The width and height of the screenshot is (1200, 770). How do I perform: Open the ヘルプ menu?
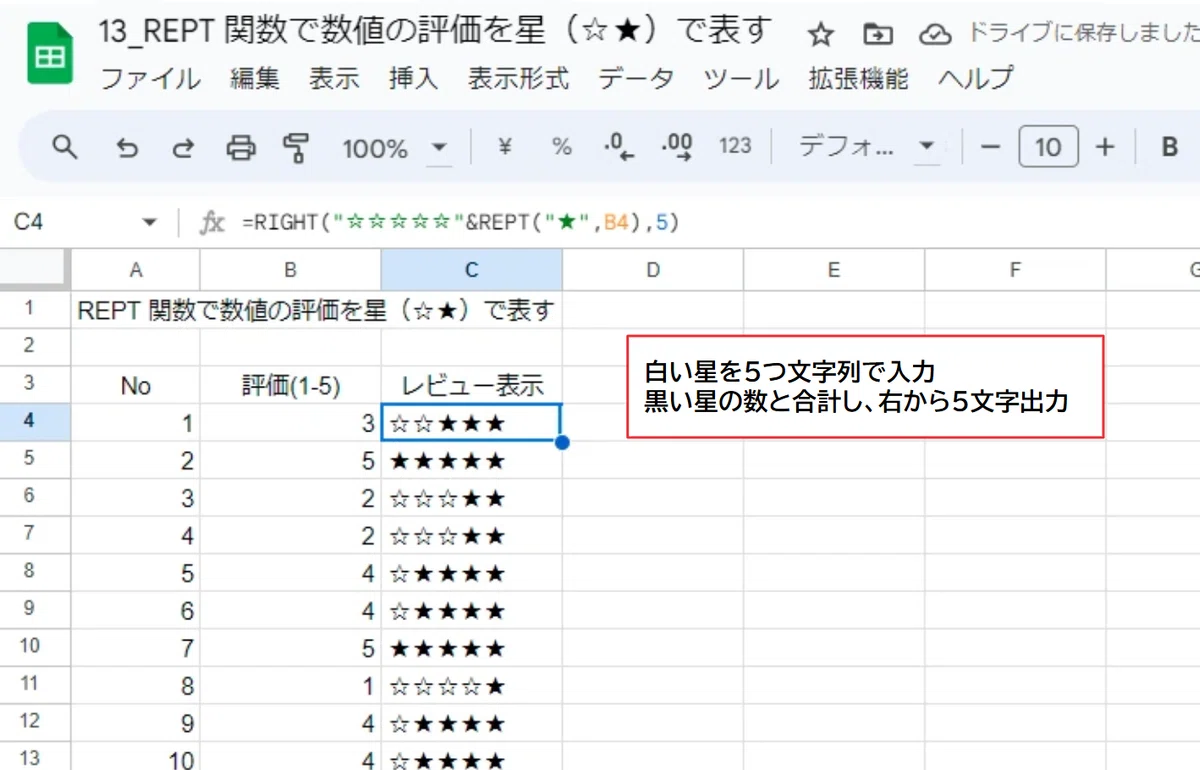pyautogui.click(x=975, y=79)
